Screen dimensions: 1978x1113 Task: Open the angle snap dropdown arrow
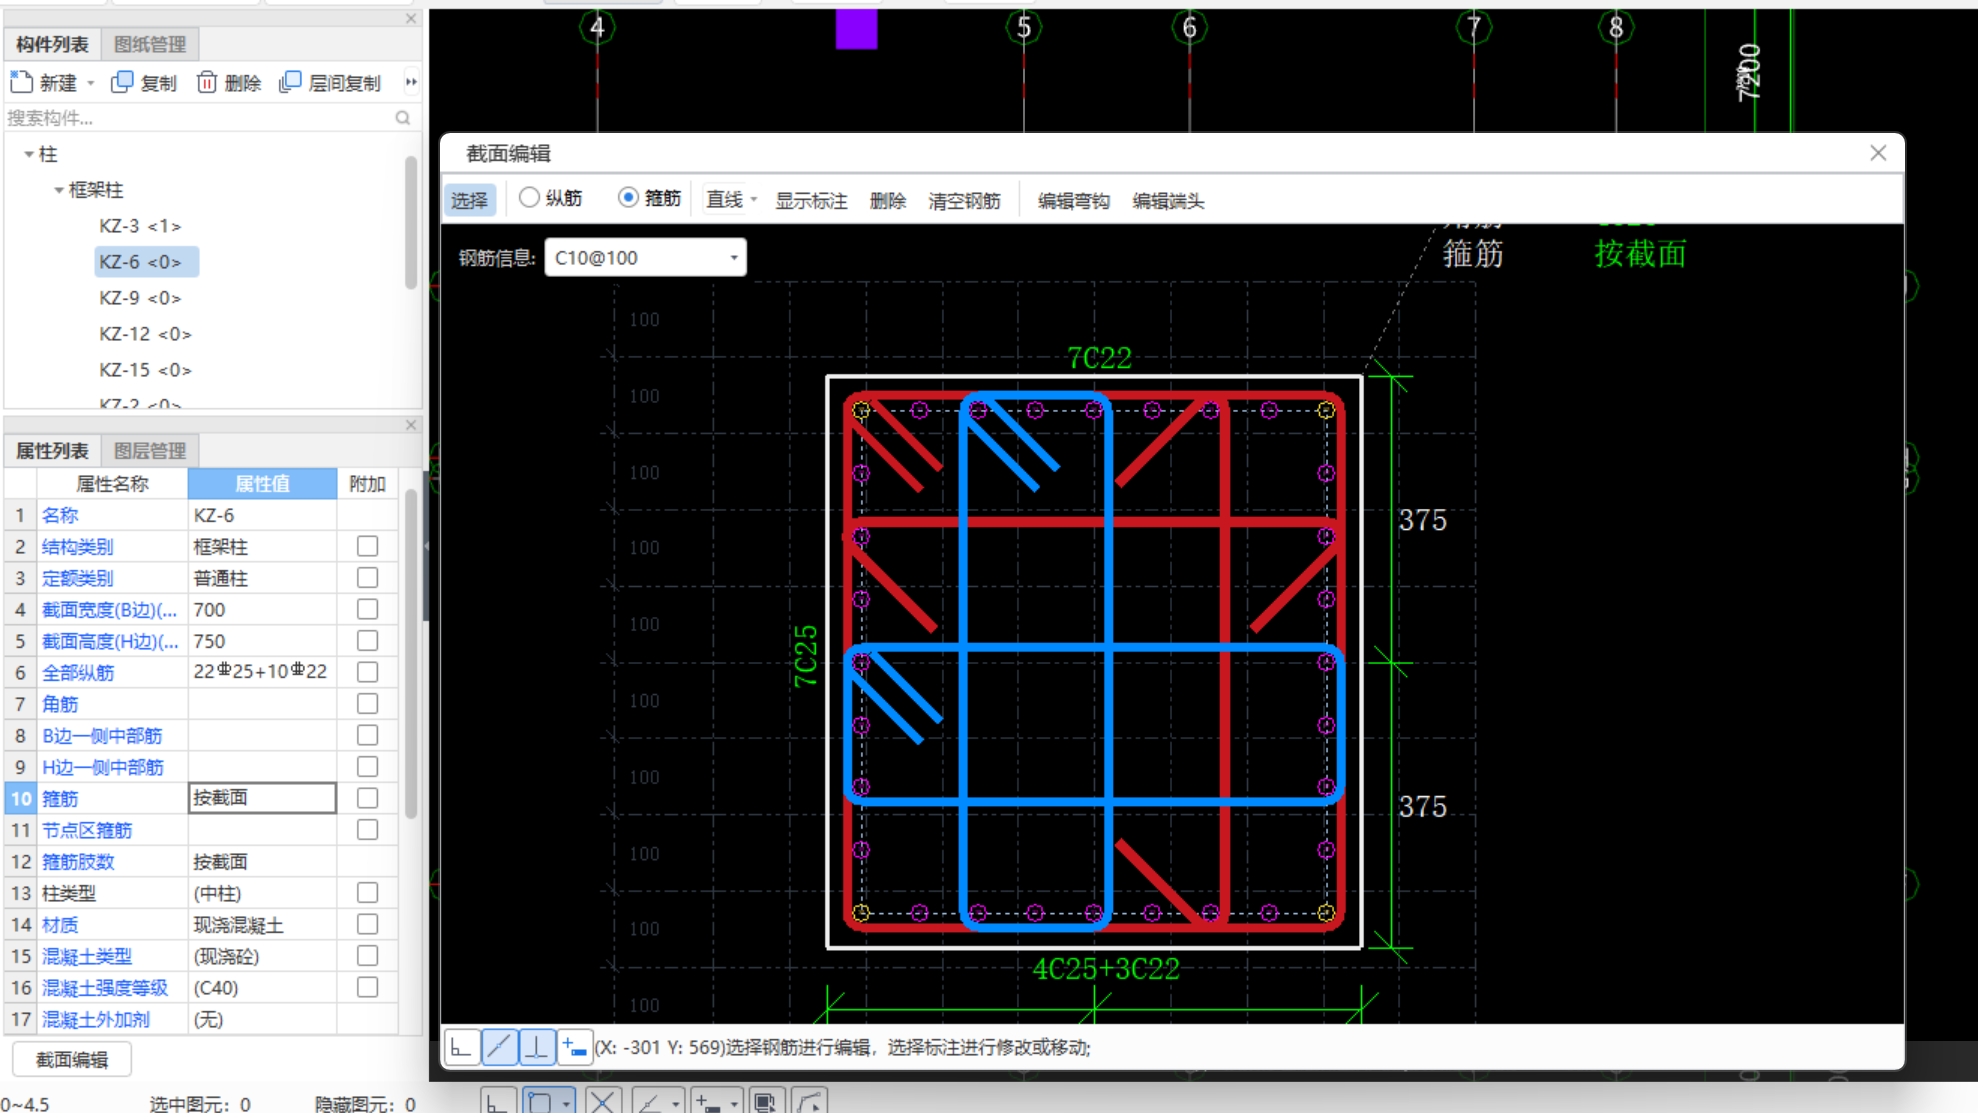[676, 1103]
